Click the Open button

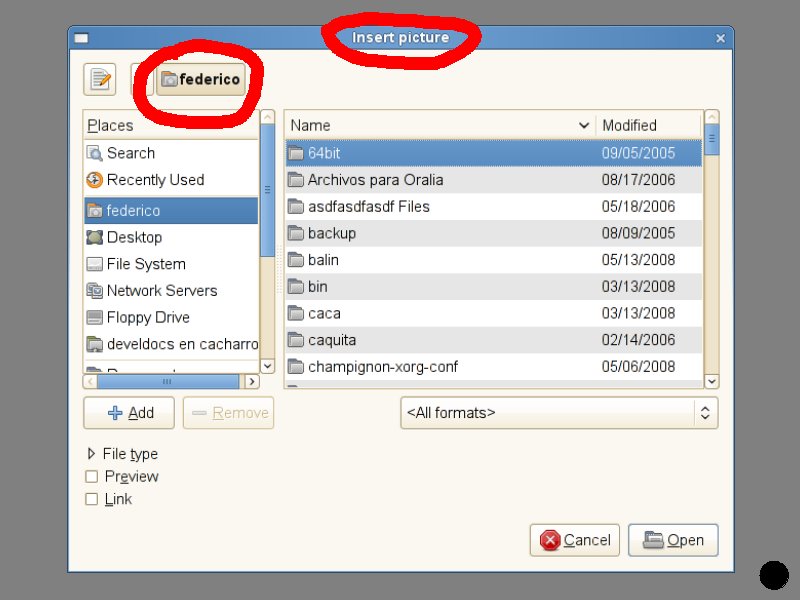673,540
